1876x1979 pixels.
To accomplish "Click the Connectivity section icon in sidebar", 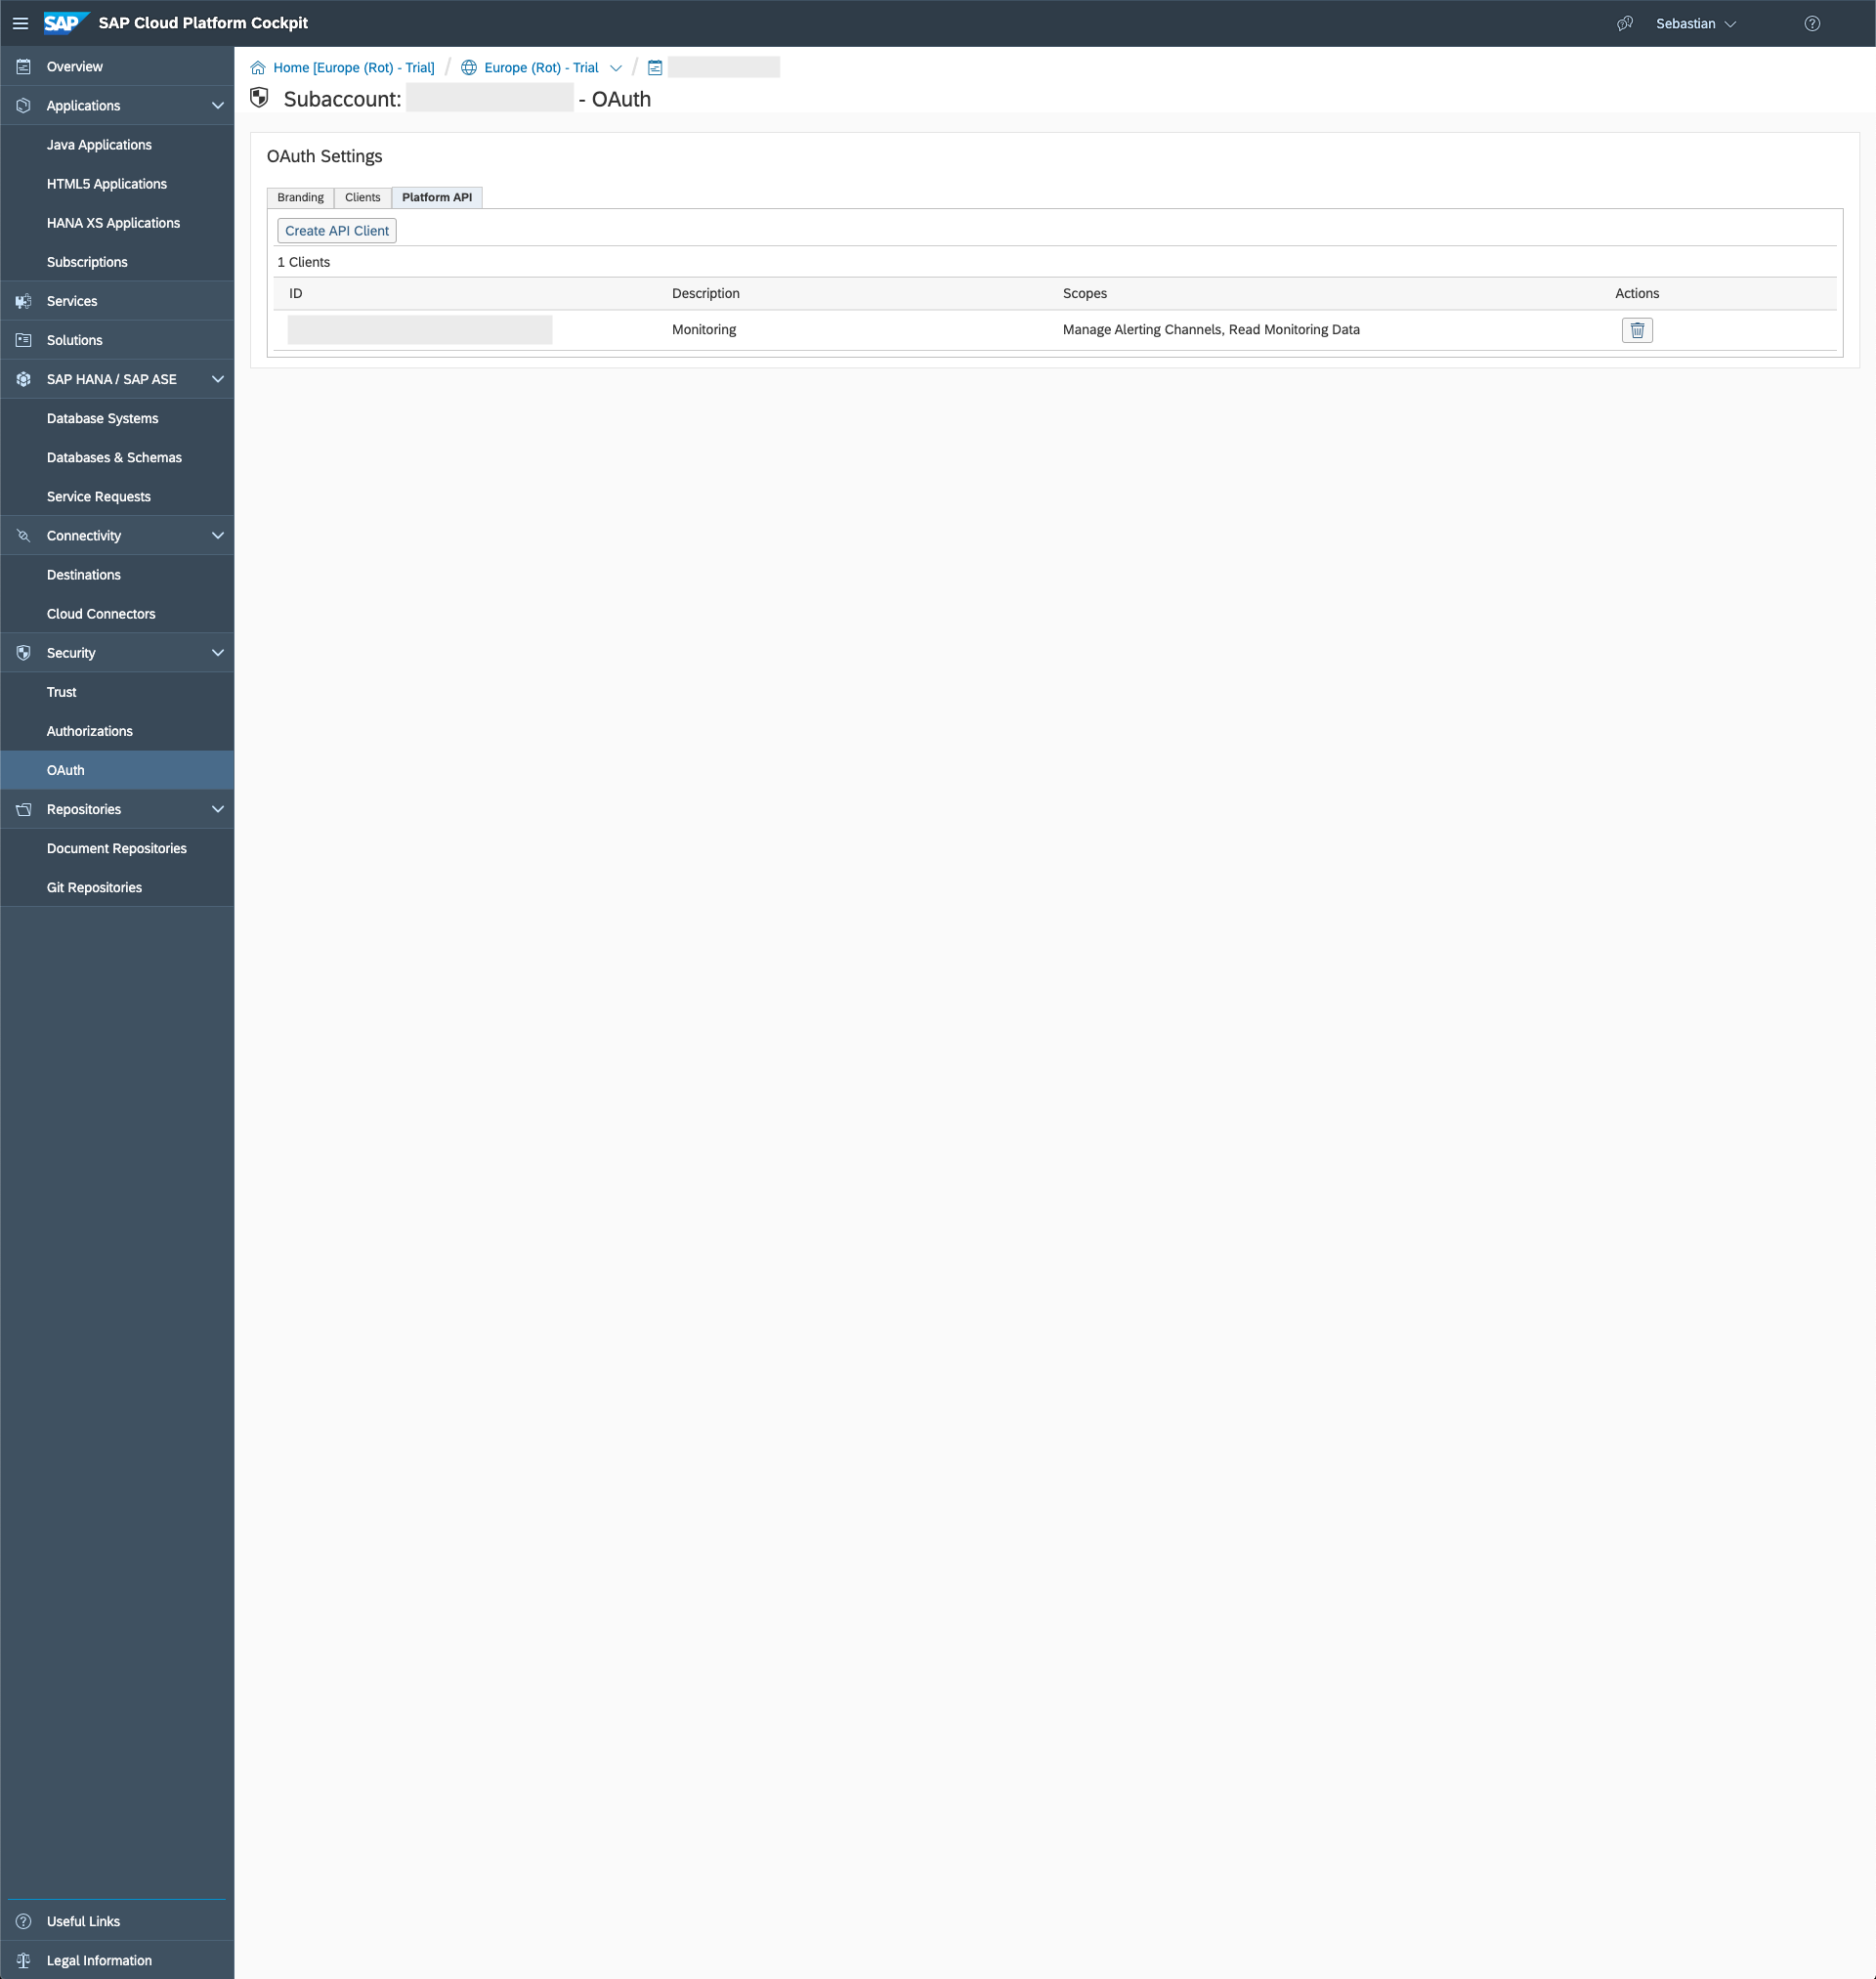I will click(21, 537).
